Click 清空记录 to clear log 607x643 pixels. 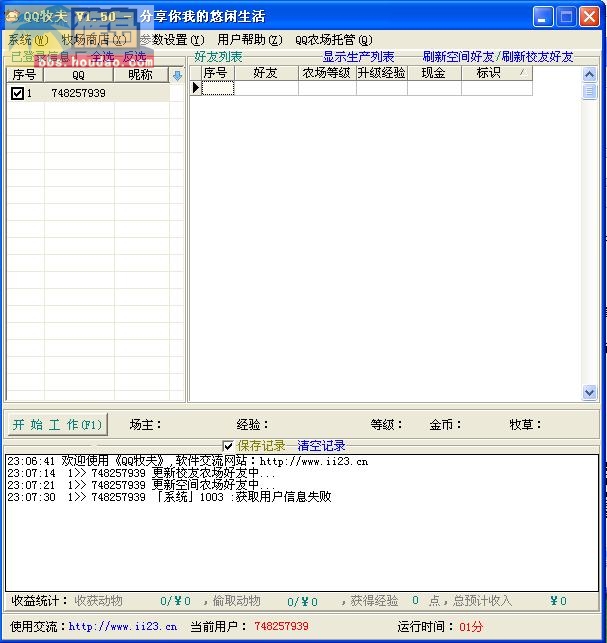[322, 446]
